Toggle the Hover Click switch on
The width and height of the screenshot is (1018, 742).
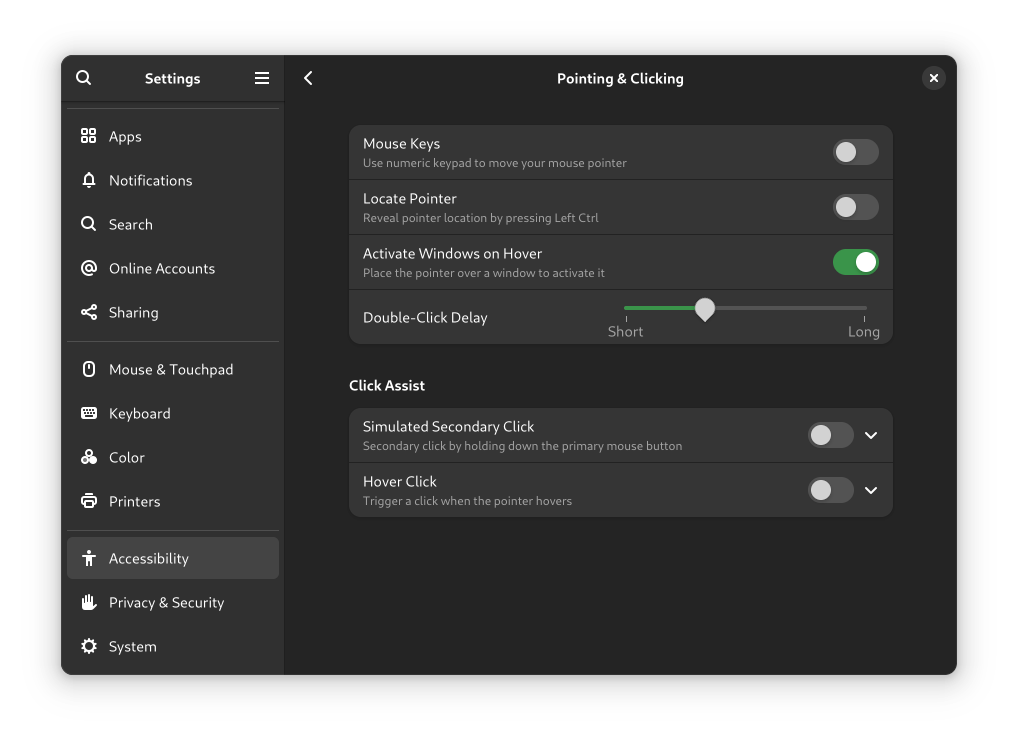coord(830,490)
